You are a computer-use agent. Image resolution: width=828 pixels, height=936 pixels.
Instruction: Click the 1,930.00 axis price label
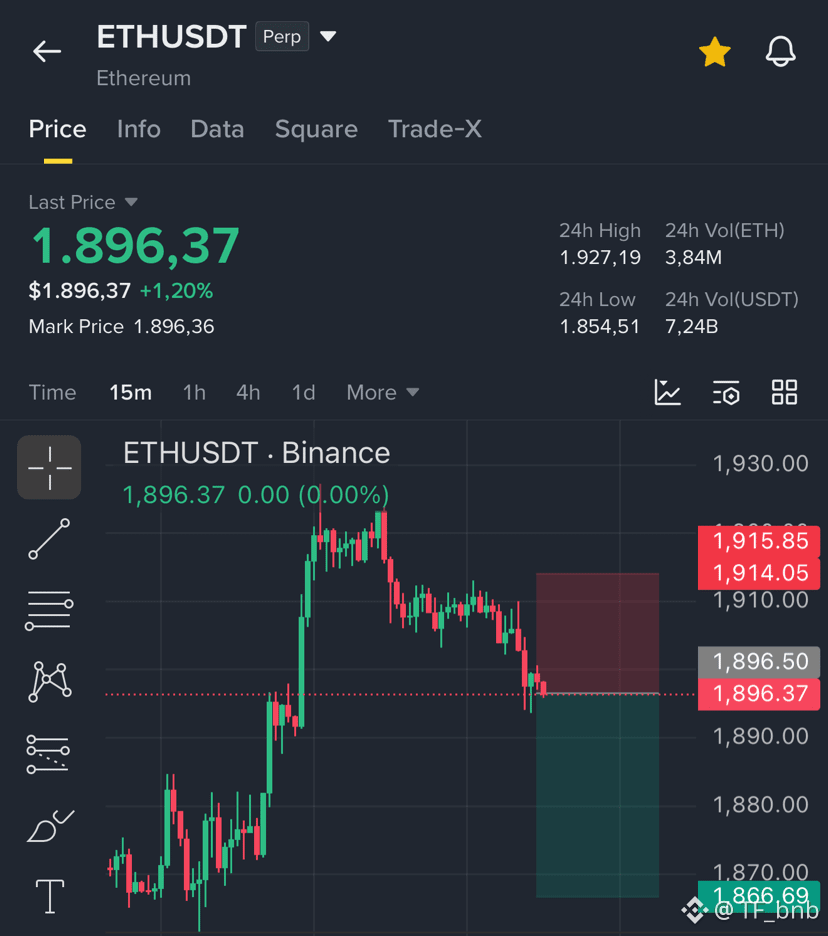(x=761, y=464)
